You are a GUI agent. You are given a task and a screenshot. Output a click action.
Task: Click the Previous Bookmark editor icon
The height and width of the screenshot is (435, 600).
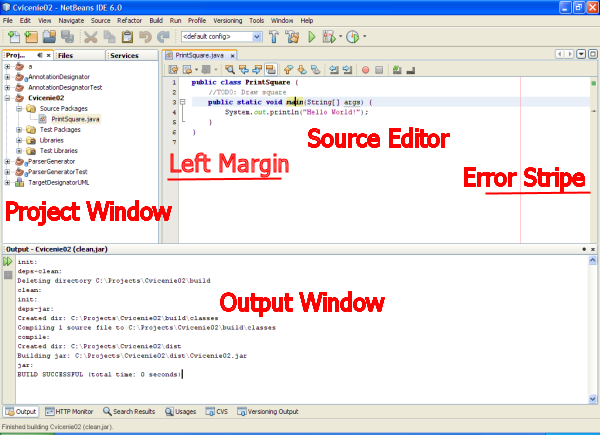(288, 69)
